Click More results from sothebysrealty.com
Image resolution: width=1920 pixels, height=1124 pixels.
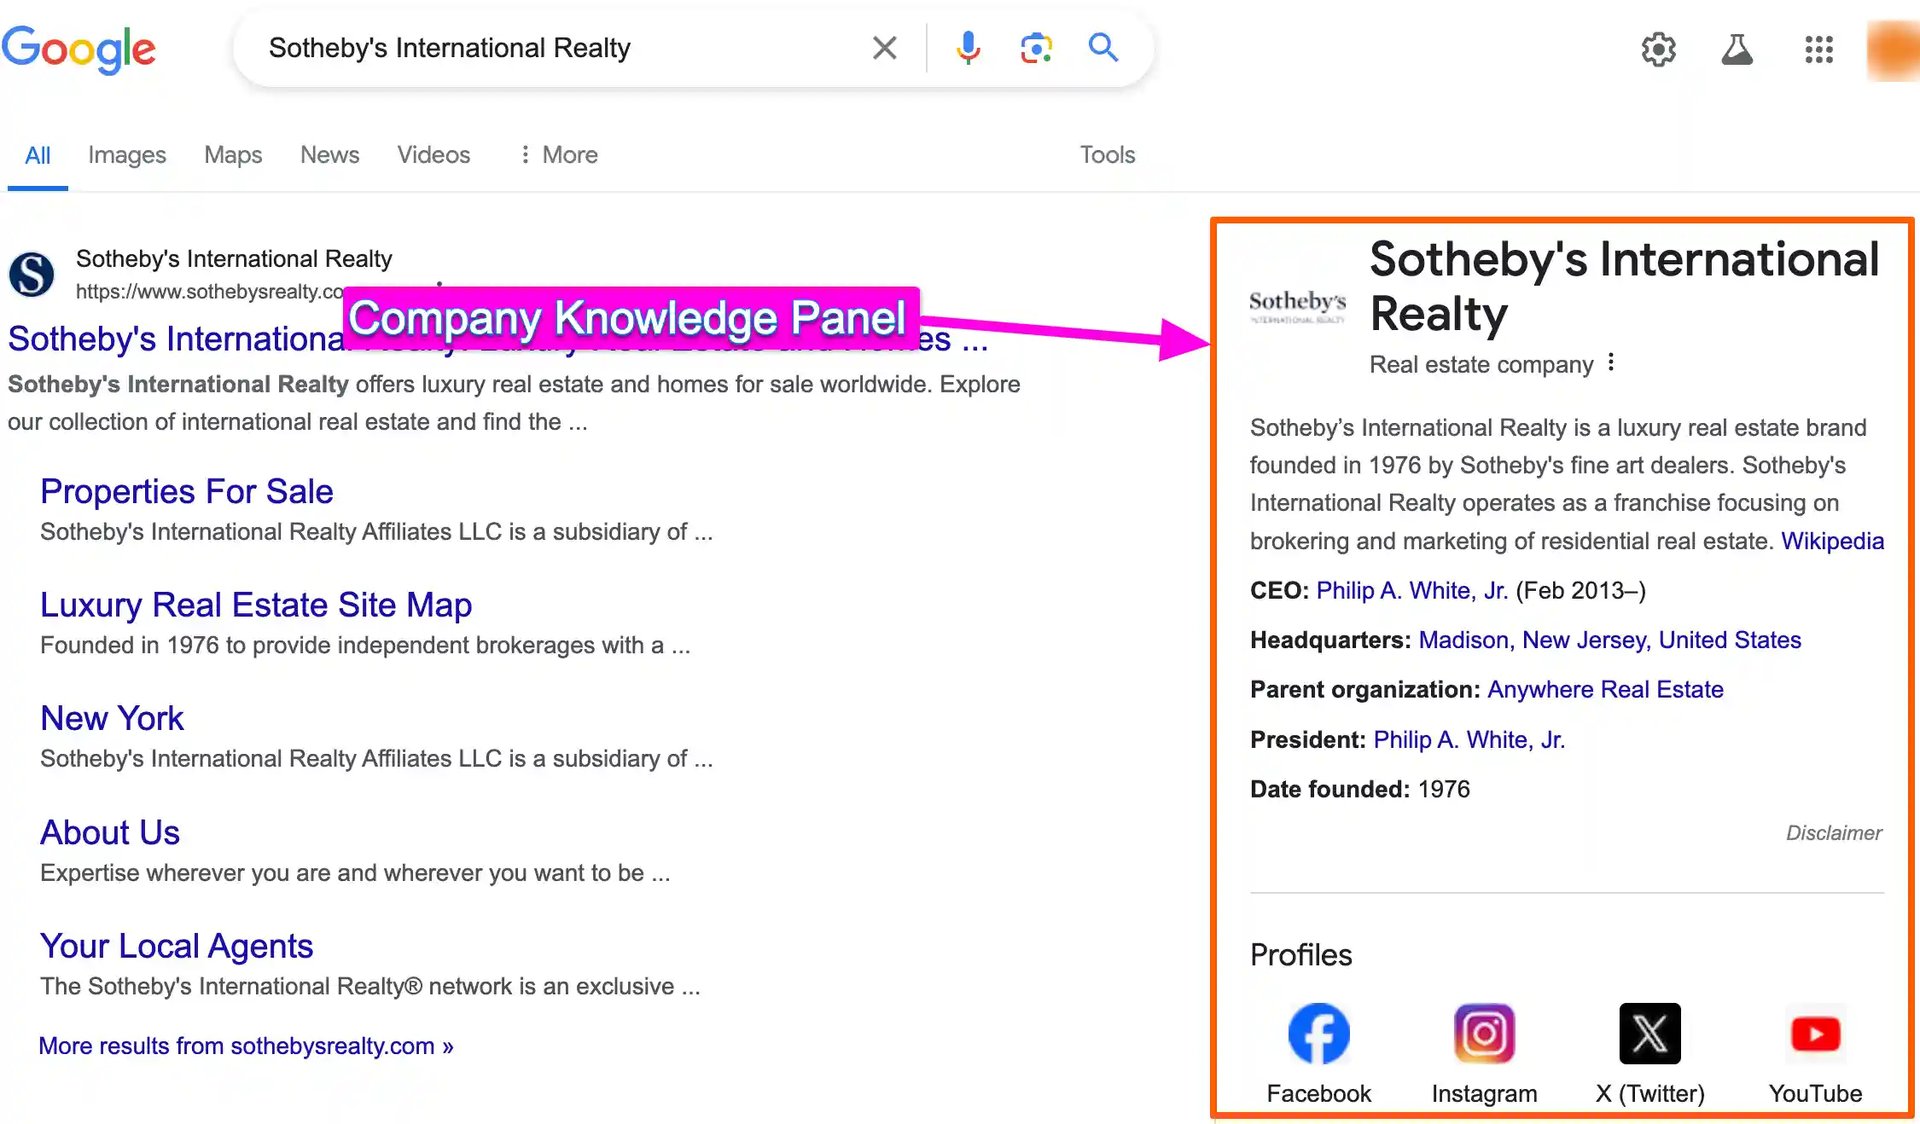click(246, 1046)
